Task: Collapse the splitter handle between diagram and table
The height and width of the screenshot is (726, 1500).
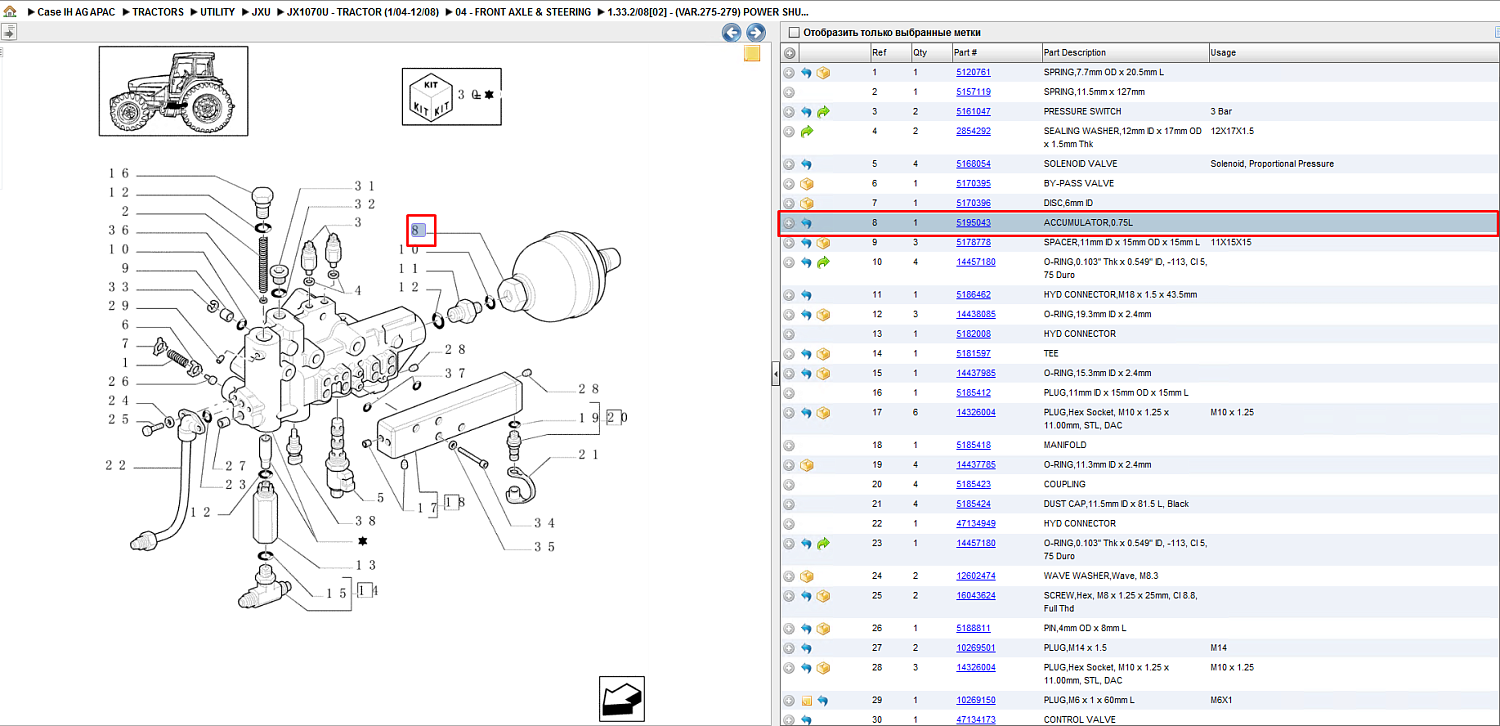Action: click(x=774, y=374)
